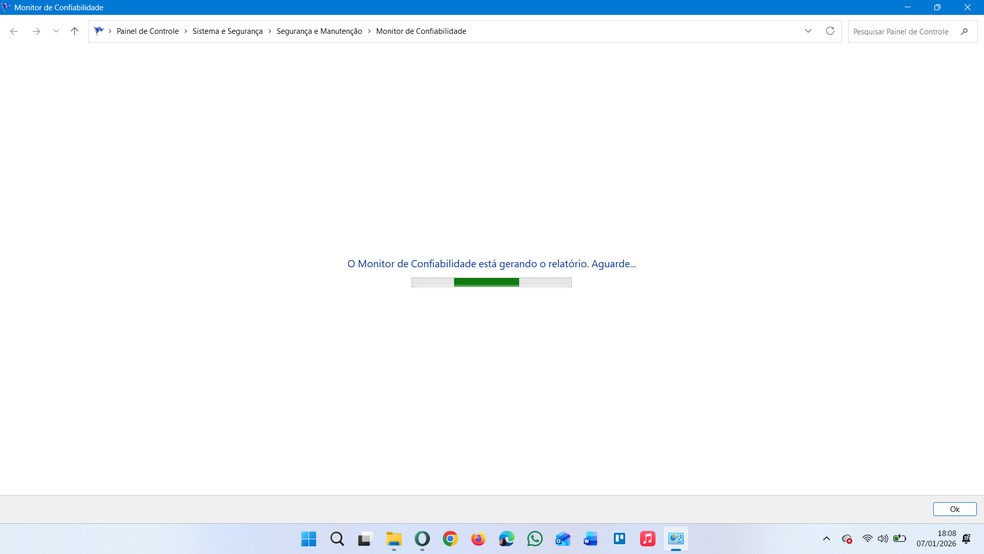Launch Microsoft Edge from taskbar
Screen dimensions: 984x554
[x=506, y=539]
